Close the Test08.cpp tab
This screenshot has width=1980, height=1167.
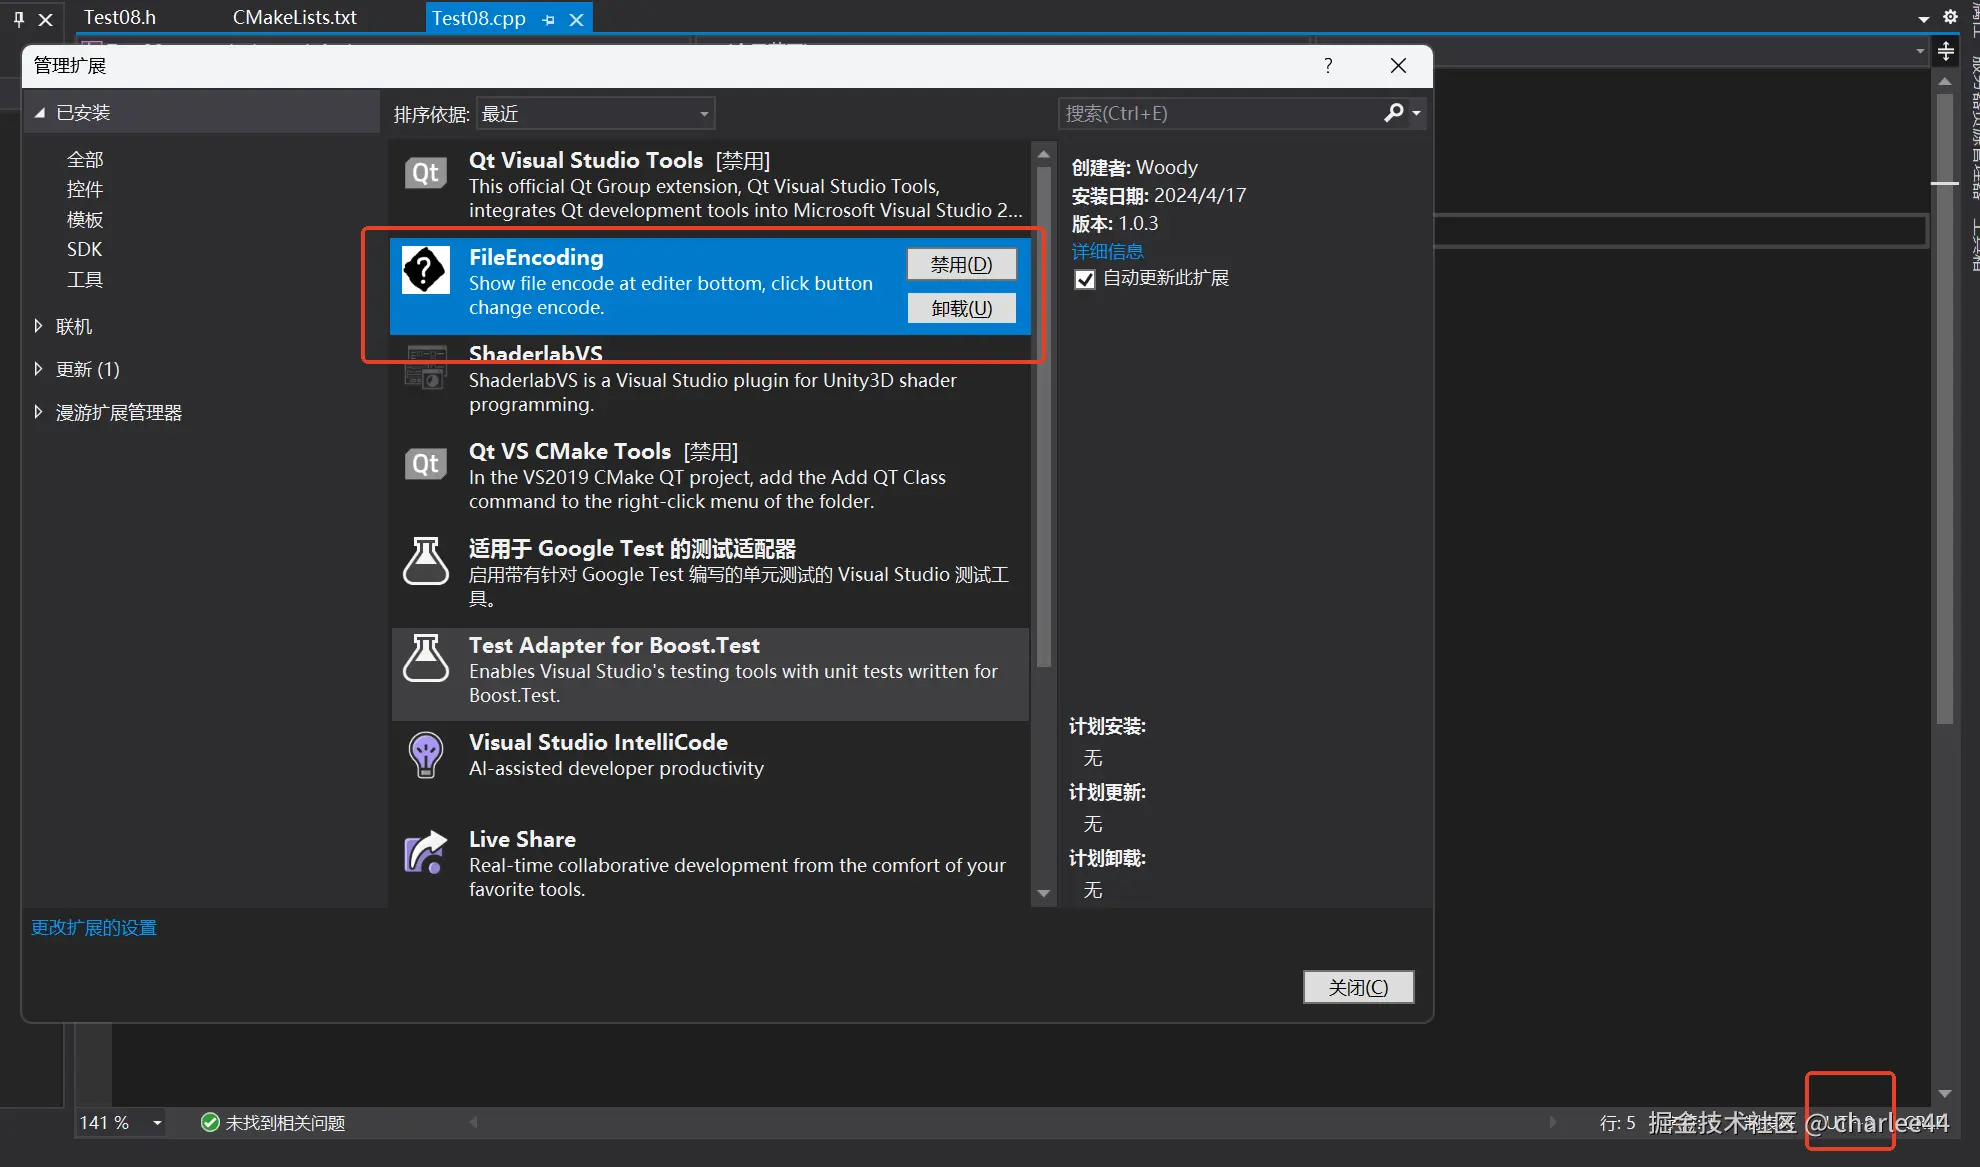coord(576,19)
